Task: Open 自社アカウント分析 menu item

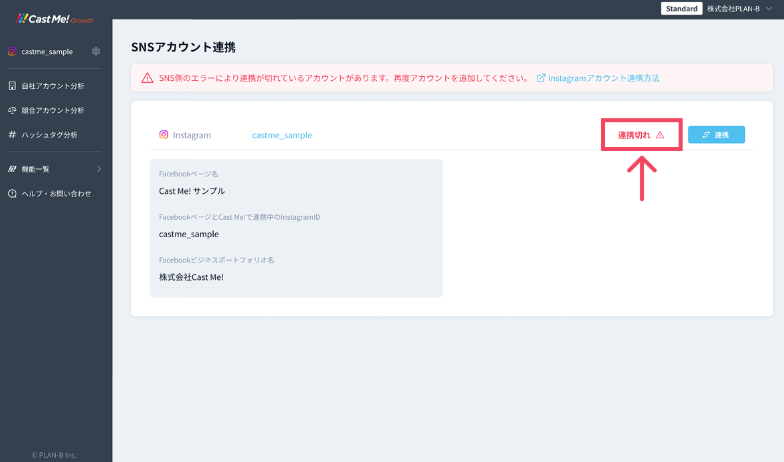Action: tap(54, 86)
